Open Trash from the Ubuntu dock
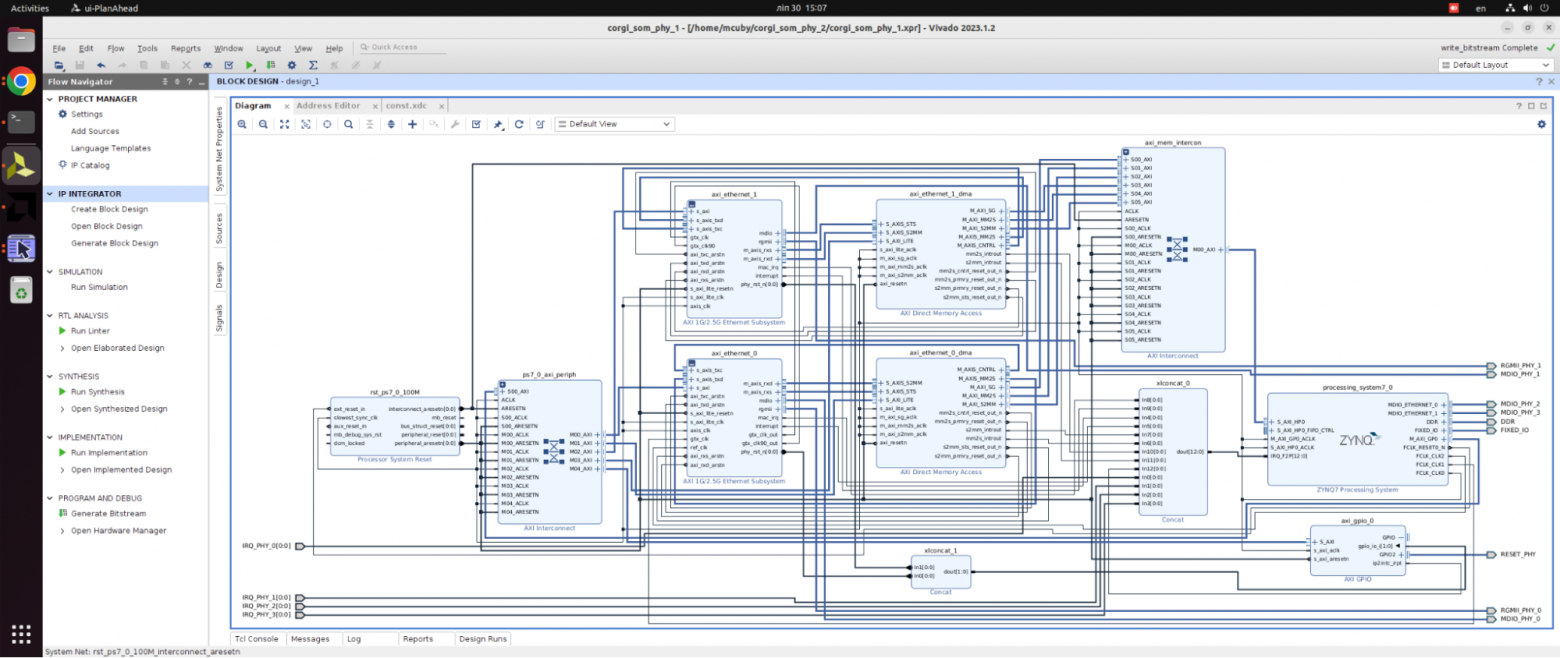1560x658 pixels. click(x=21, y=289)
